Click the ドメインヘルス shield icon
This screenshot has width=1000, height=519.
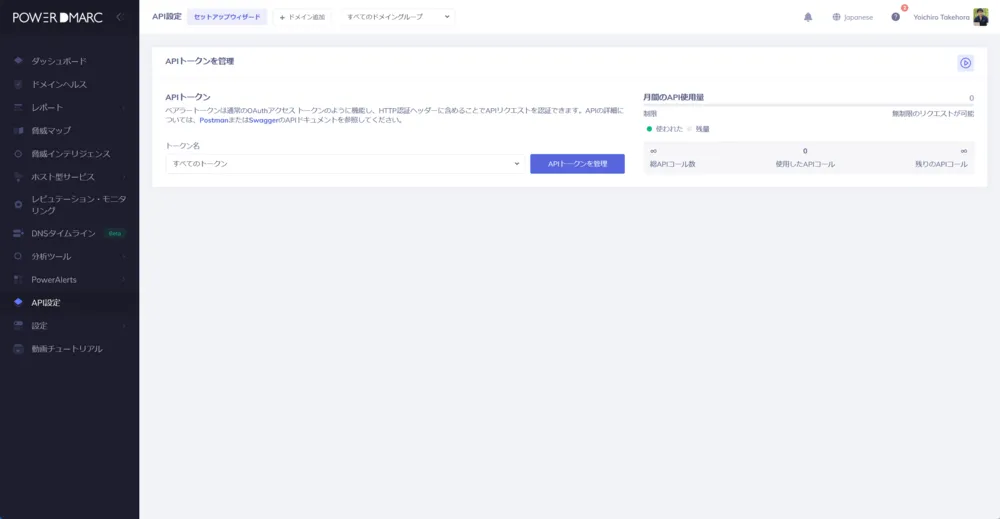coord(18,84)
